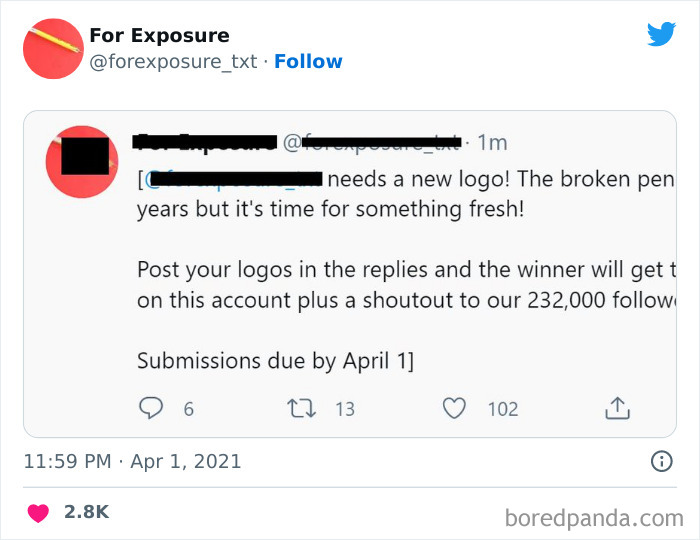The height and width of the screenshot is (540, 700).
Task: Click the 6 replies count
Action: 188,409
